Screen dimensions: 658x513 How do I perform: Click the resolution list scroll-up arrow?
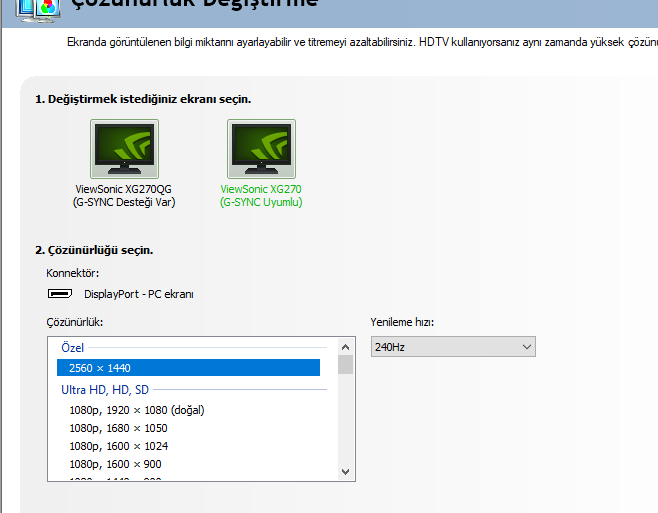point(346,346)
